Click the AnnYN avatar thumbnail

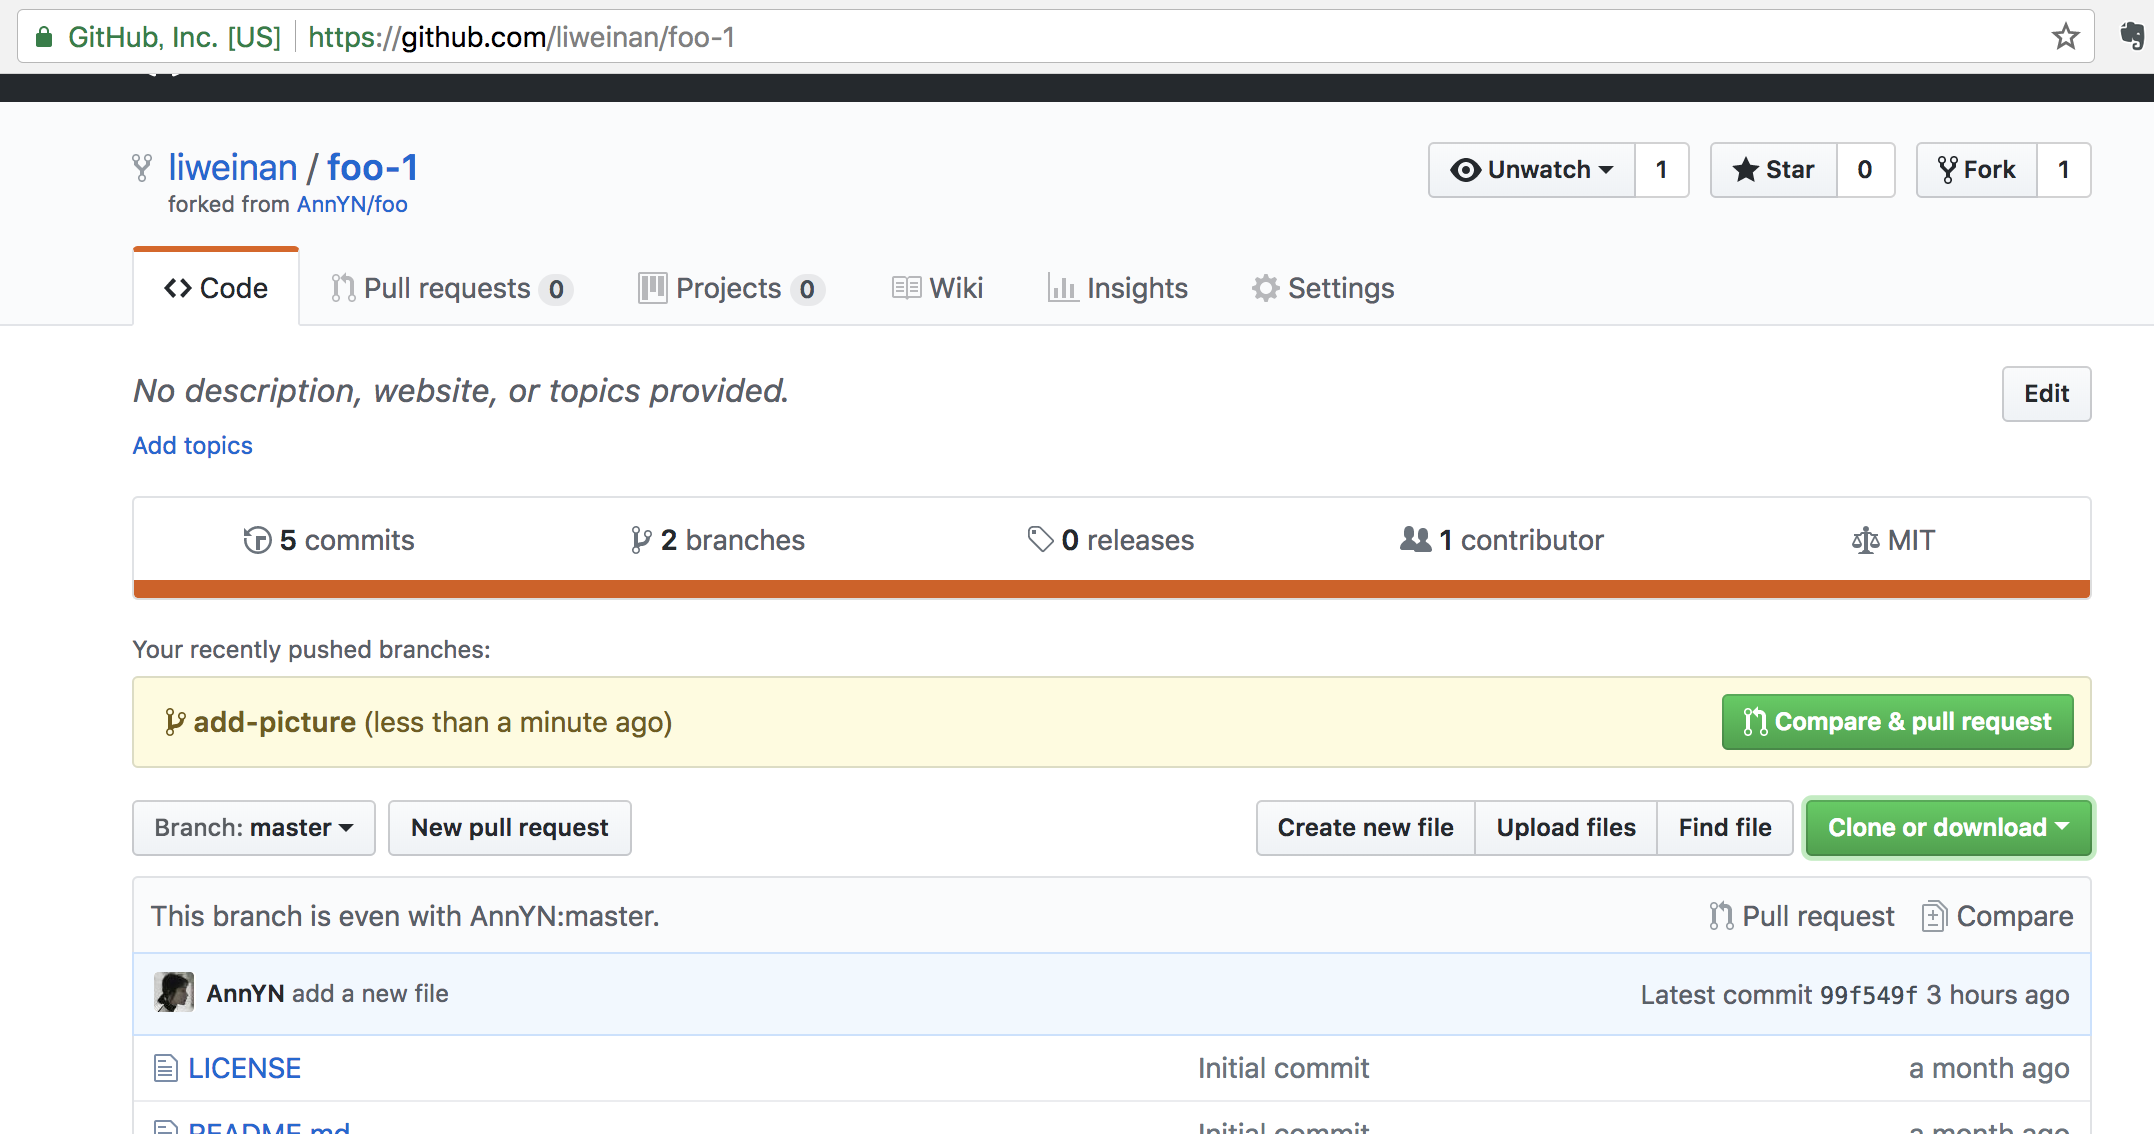click(174, 992)
